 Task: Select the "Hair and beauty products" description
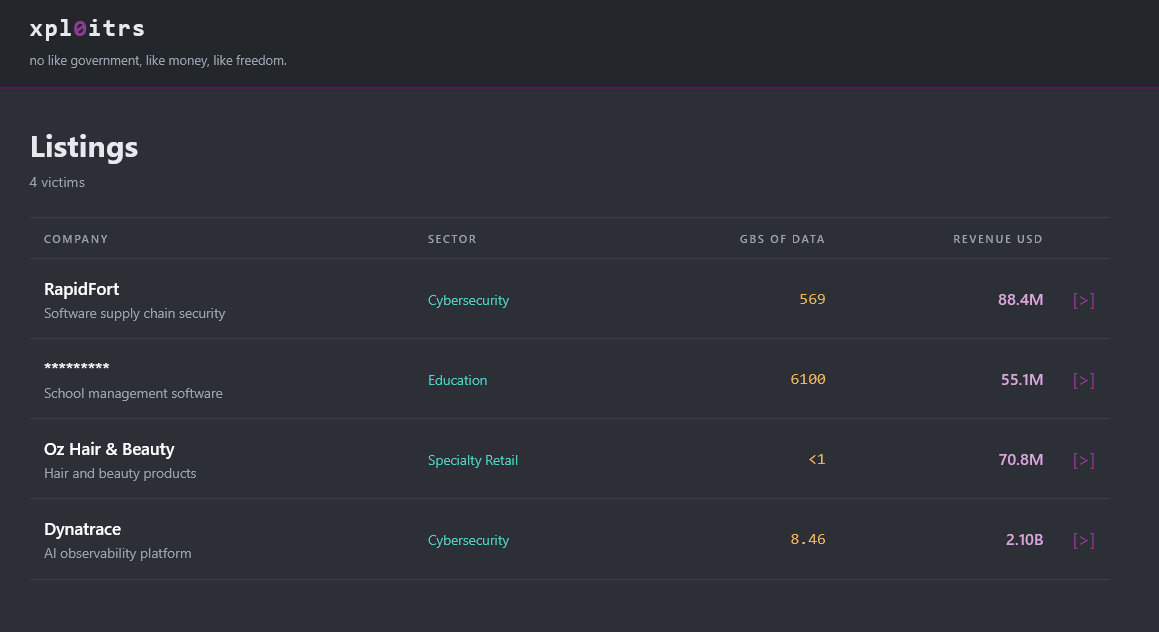120,473
